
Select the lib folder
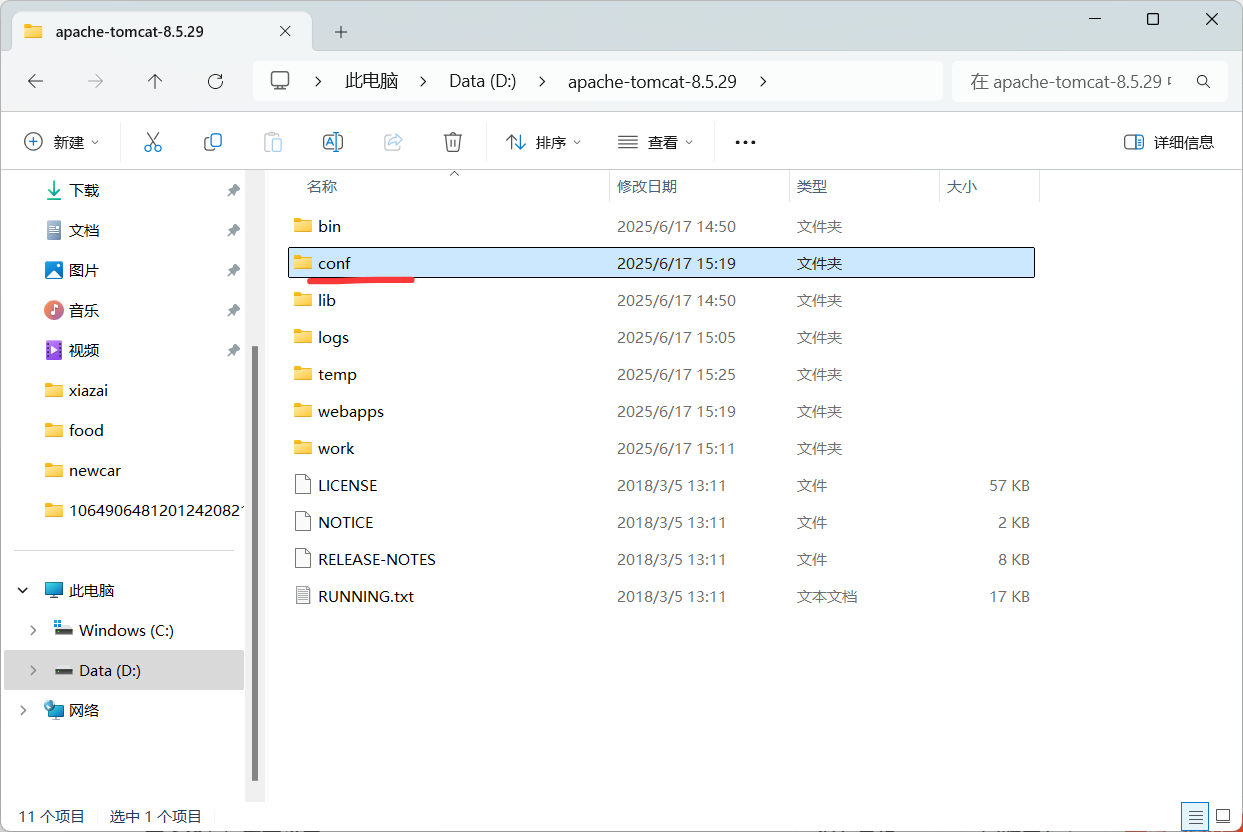tap(661, 300)
